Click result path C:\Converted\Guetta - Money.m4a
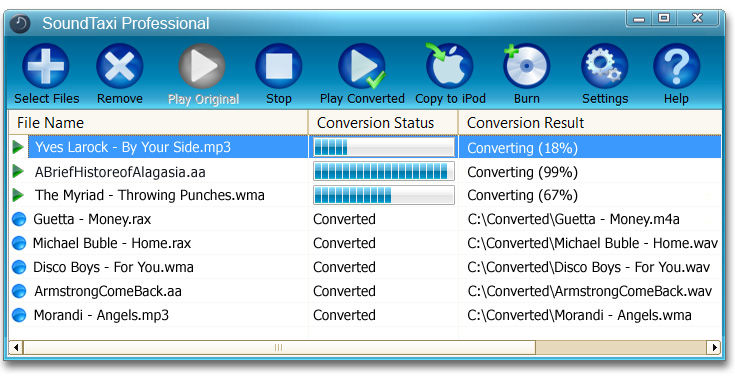Screen dimensions: 735x391 573,219
